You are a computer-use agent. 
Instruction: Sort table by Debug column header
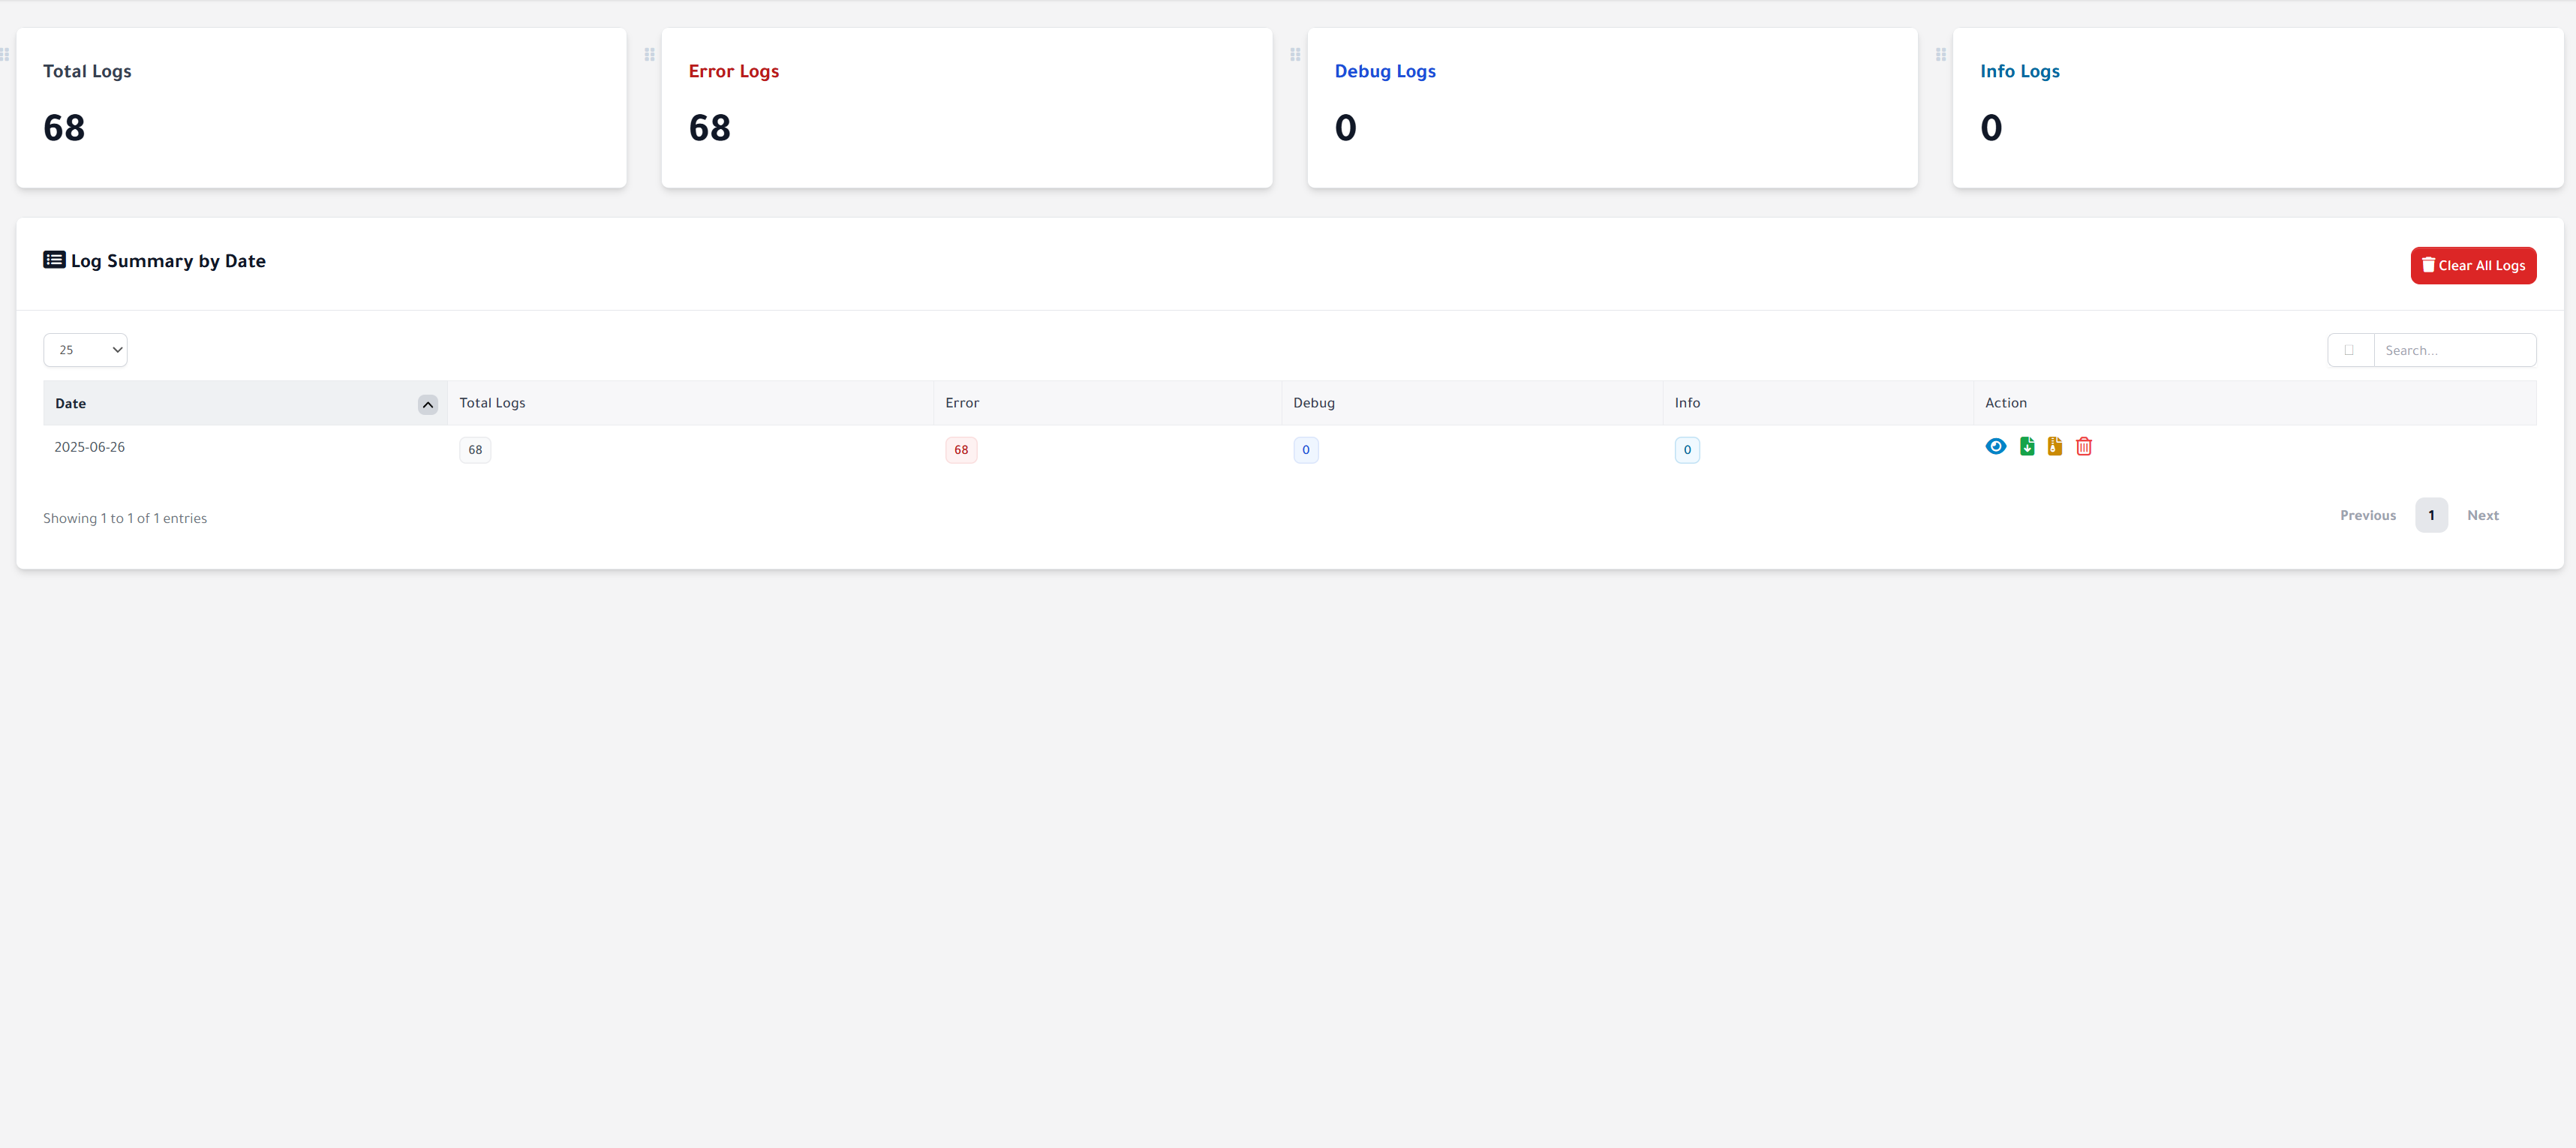click(x=1313, y=403)
